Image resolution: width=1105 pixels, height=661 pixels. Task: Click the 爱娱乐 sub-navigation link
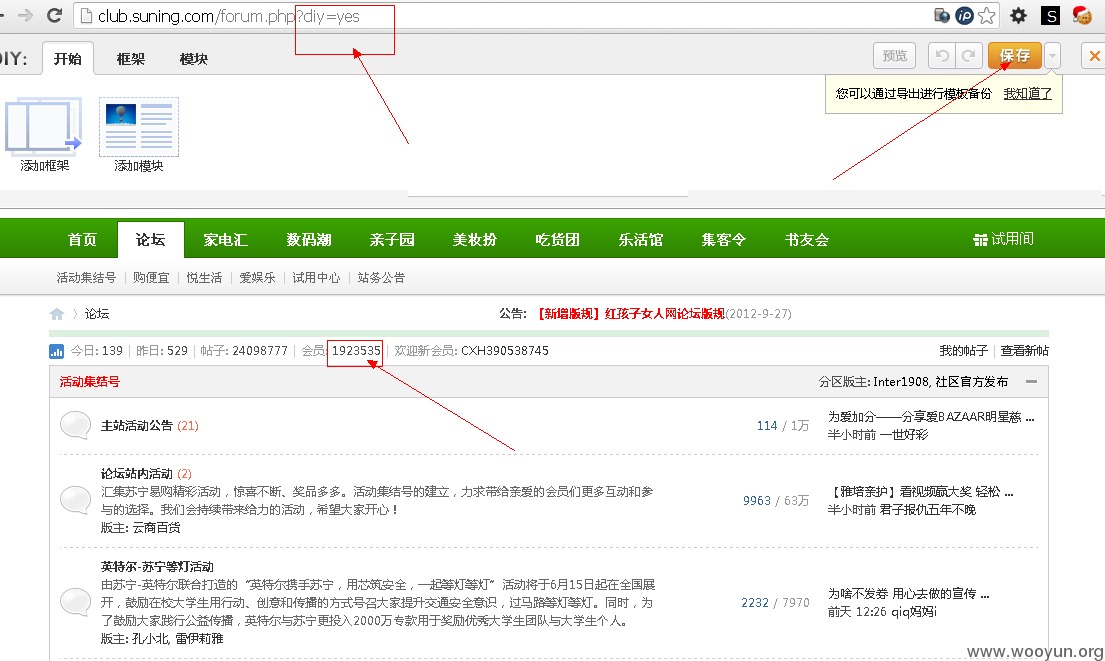(x=257, y=278)
